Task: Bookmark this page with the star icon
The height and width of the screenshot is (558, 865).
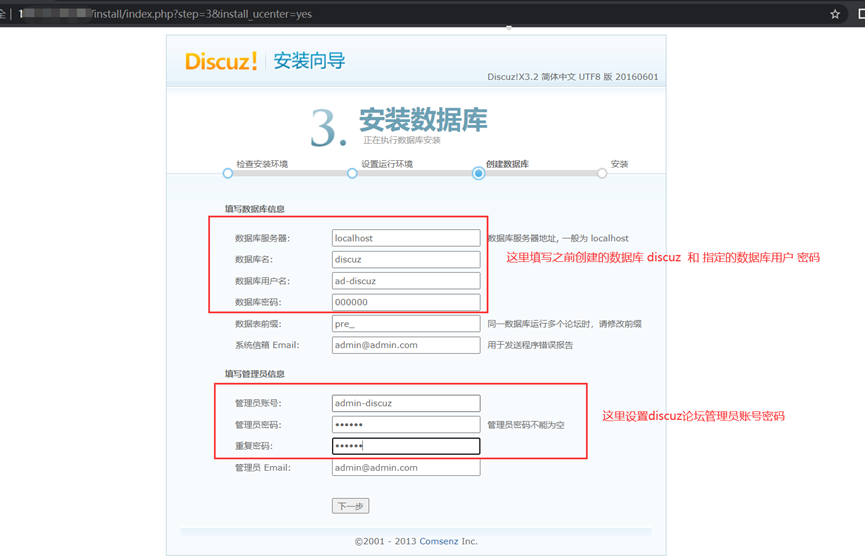Action: point(835,14)
